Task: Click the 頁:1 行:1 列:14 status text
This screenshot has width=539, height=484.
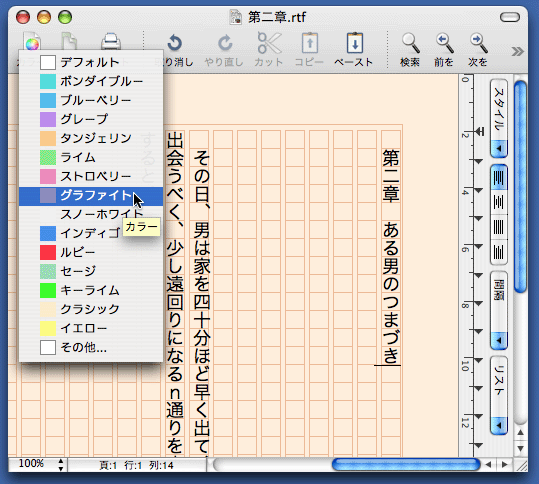Action: (136, 465)
